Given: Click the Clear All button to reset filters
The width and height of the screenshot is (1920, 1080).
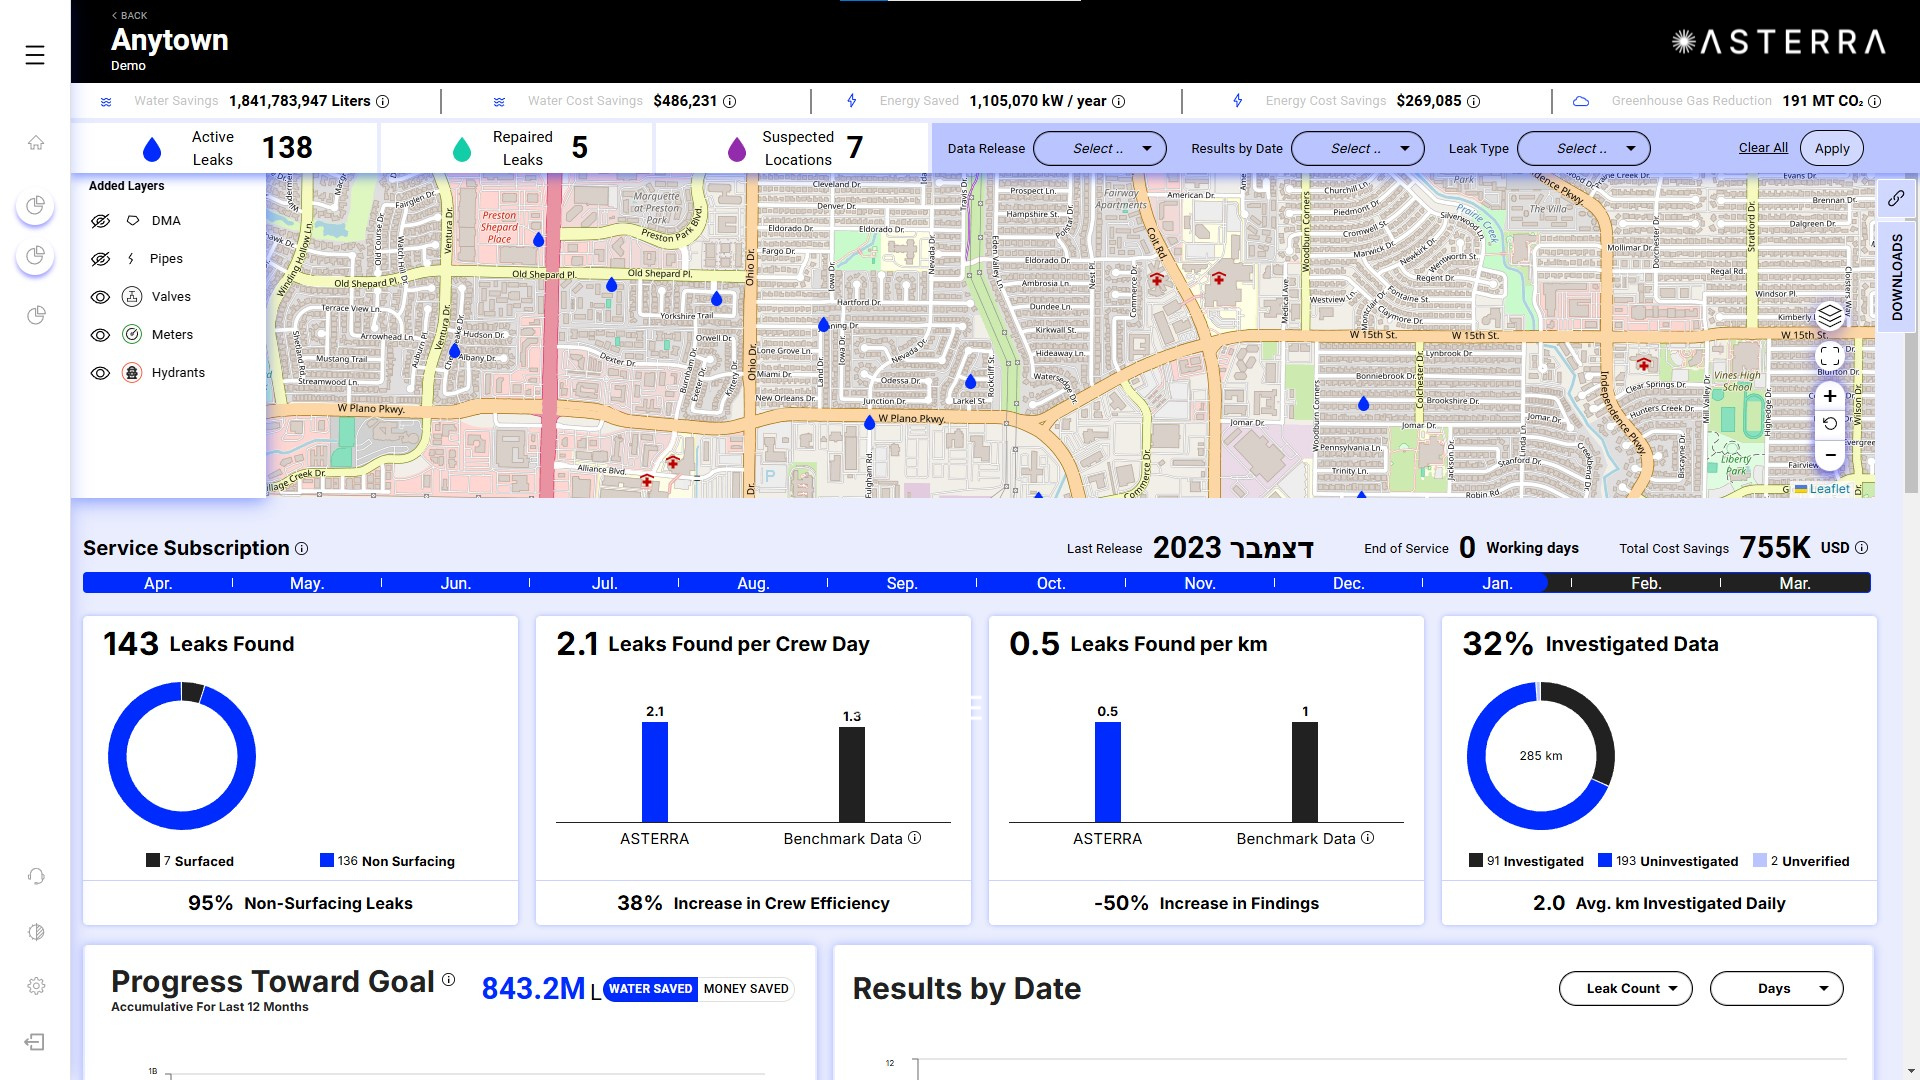Looking at the screenshot, I should tap(1763, 148).
